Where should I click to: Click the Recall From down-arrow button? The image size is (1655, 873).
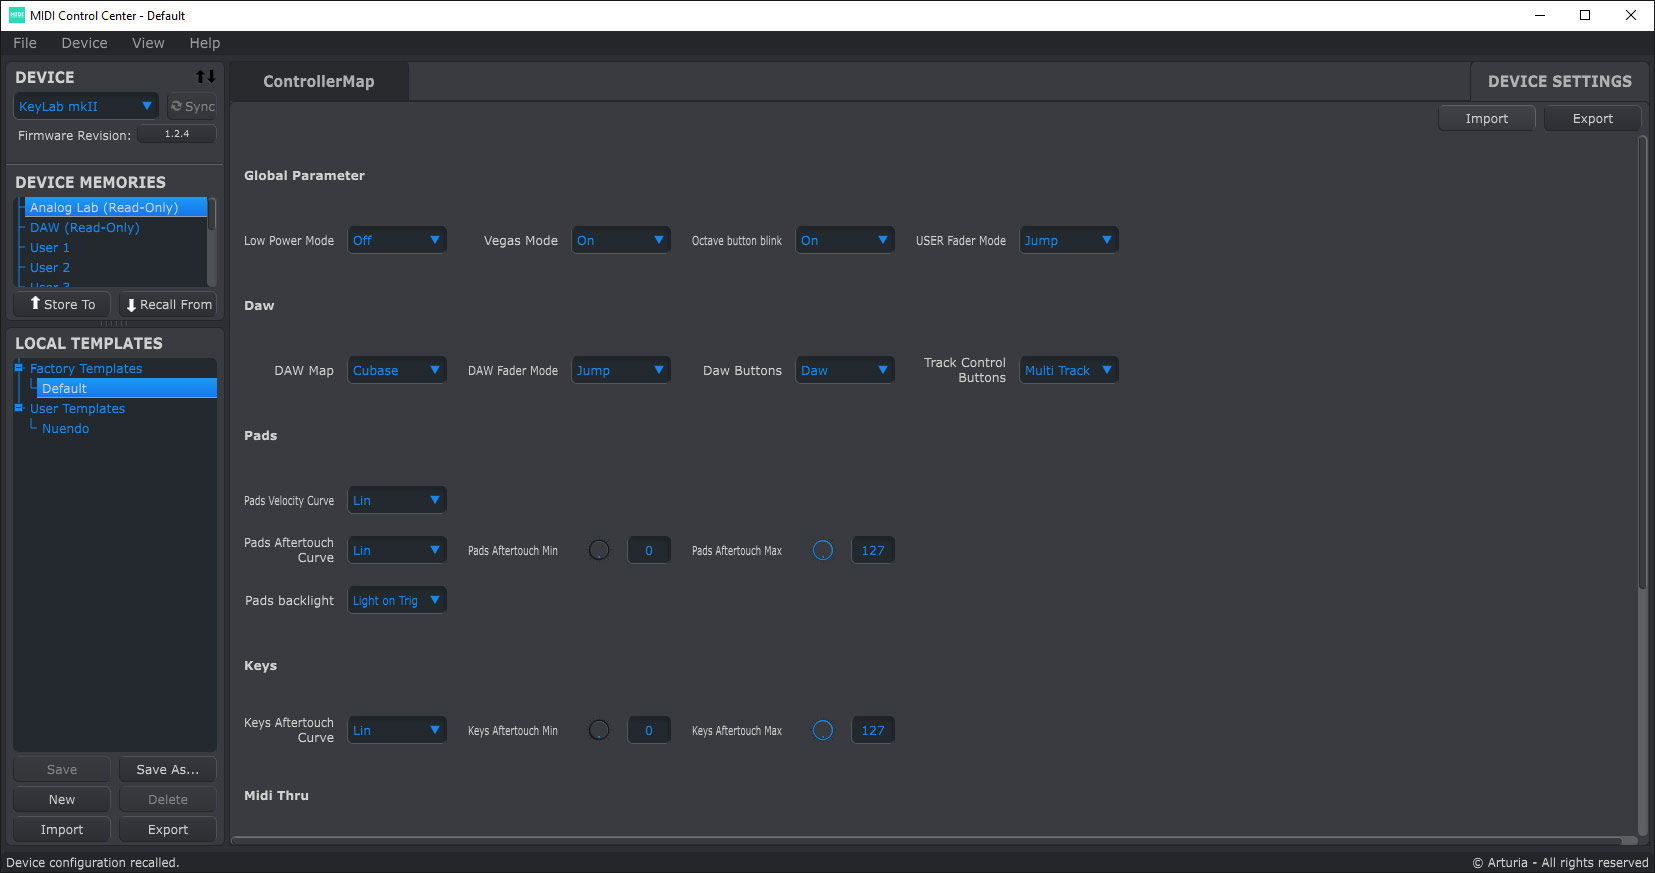point(168,304)
